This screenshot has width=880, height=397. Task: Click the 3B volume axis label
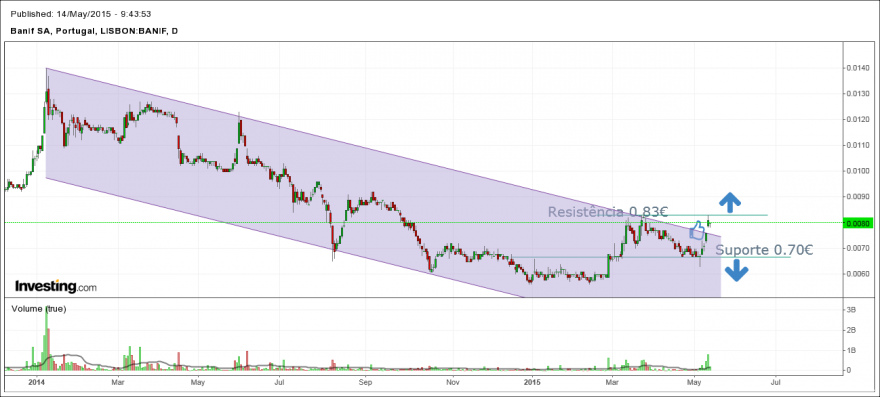851,310
